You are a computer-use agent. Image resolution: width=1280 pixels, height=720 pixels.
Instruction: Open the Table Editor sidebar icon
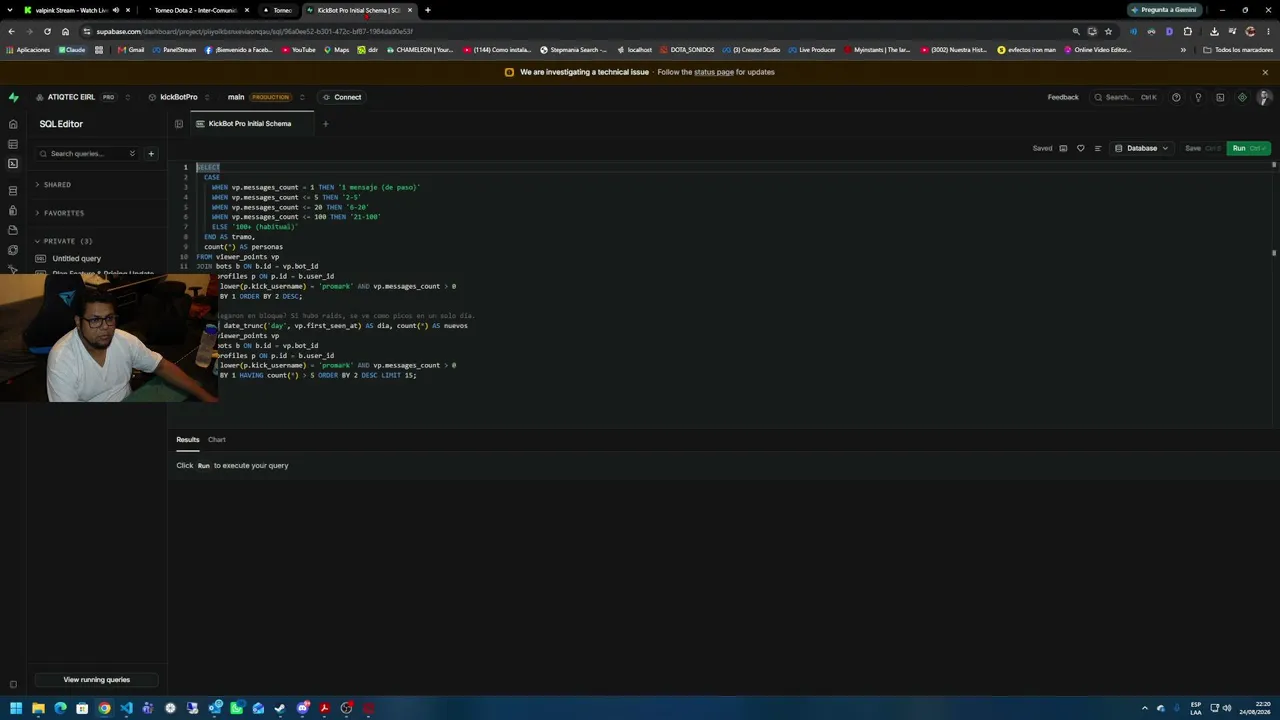(13, 144)
